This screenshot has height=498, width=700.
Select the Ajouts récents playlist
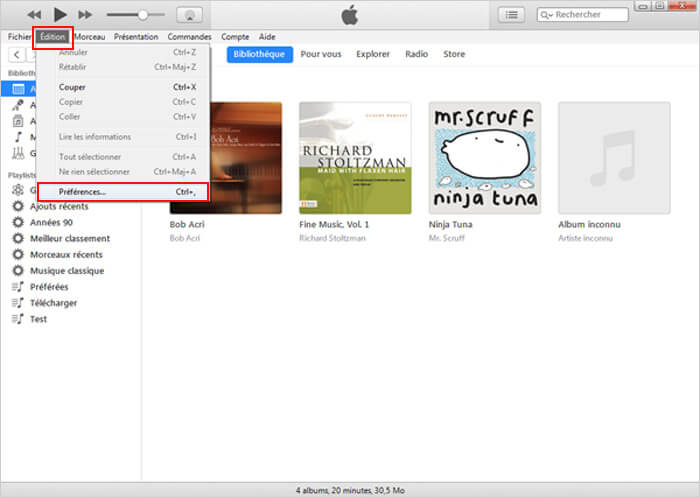pos(59,206)
